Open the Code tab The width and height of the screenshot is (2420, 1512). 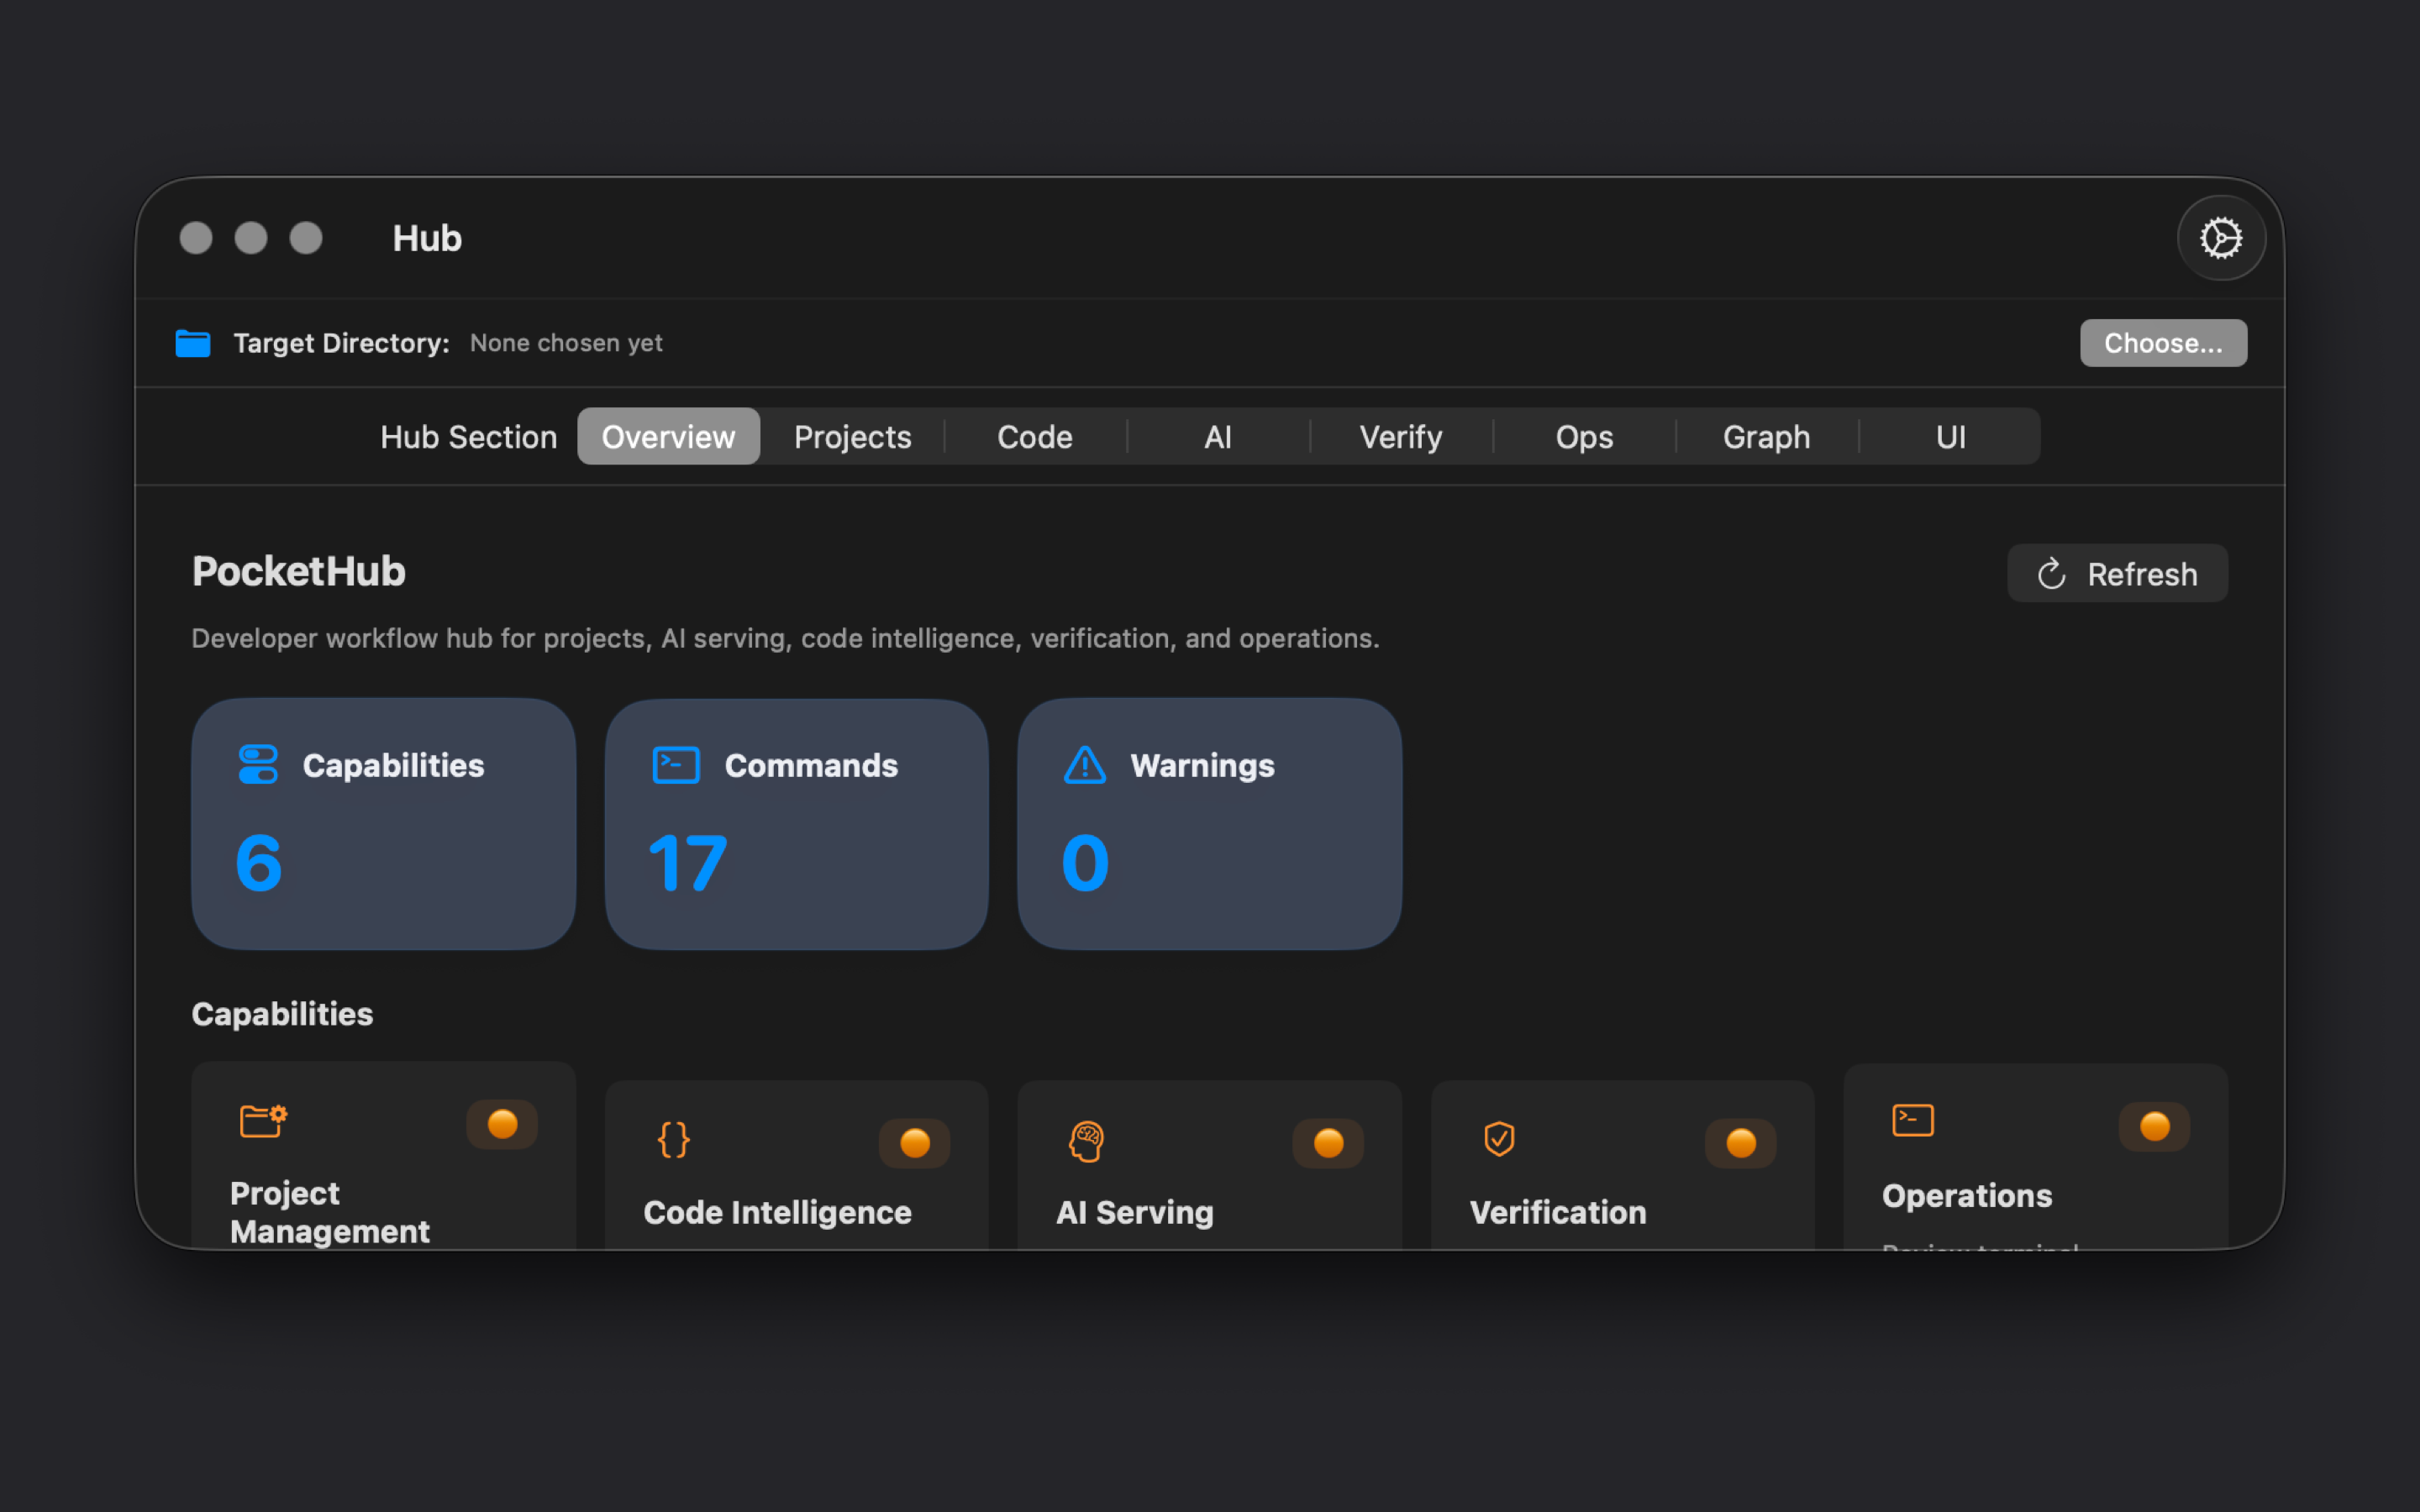[1035, 436]
